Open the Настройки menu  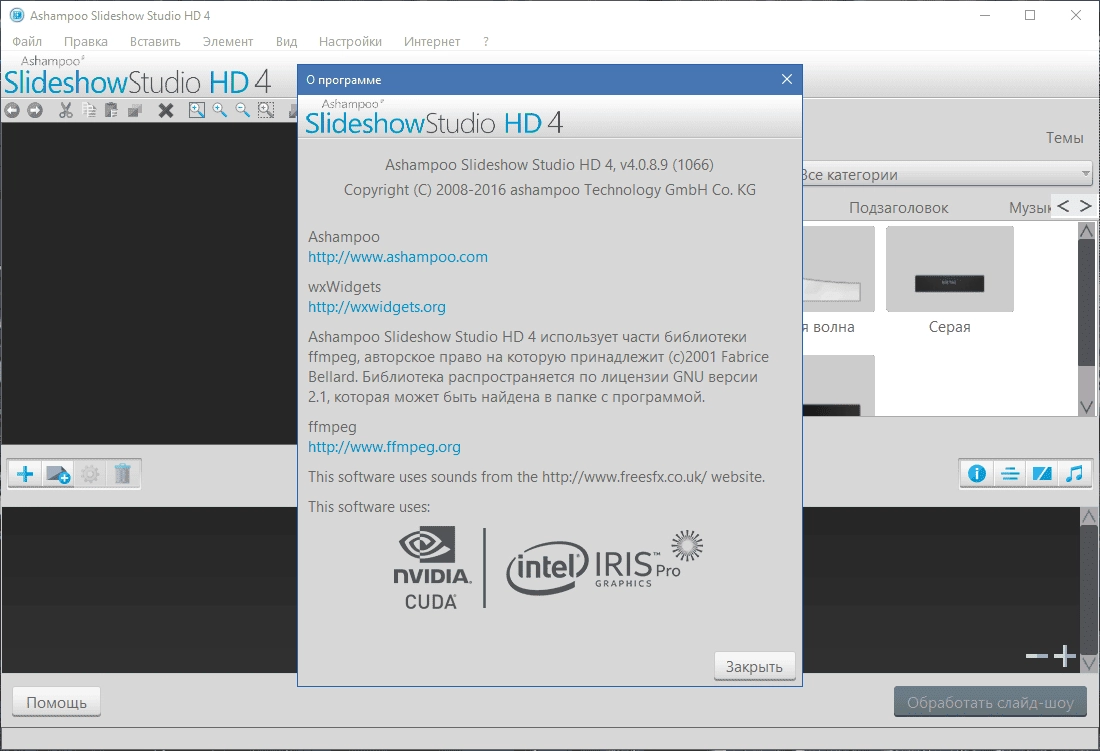pos(350,41)
